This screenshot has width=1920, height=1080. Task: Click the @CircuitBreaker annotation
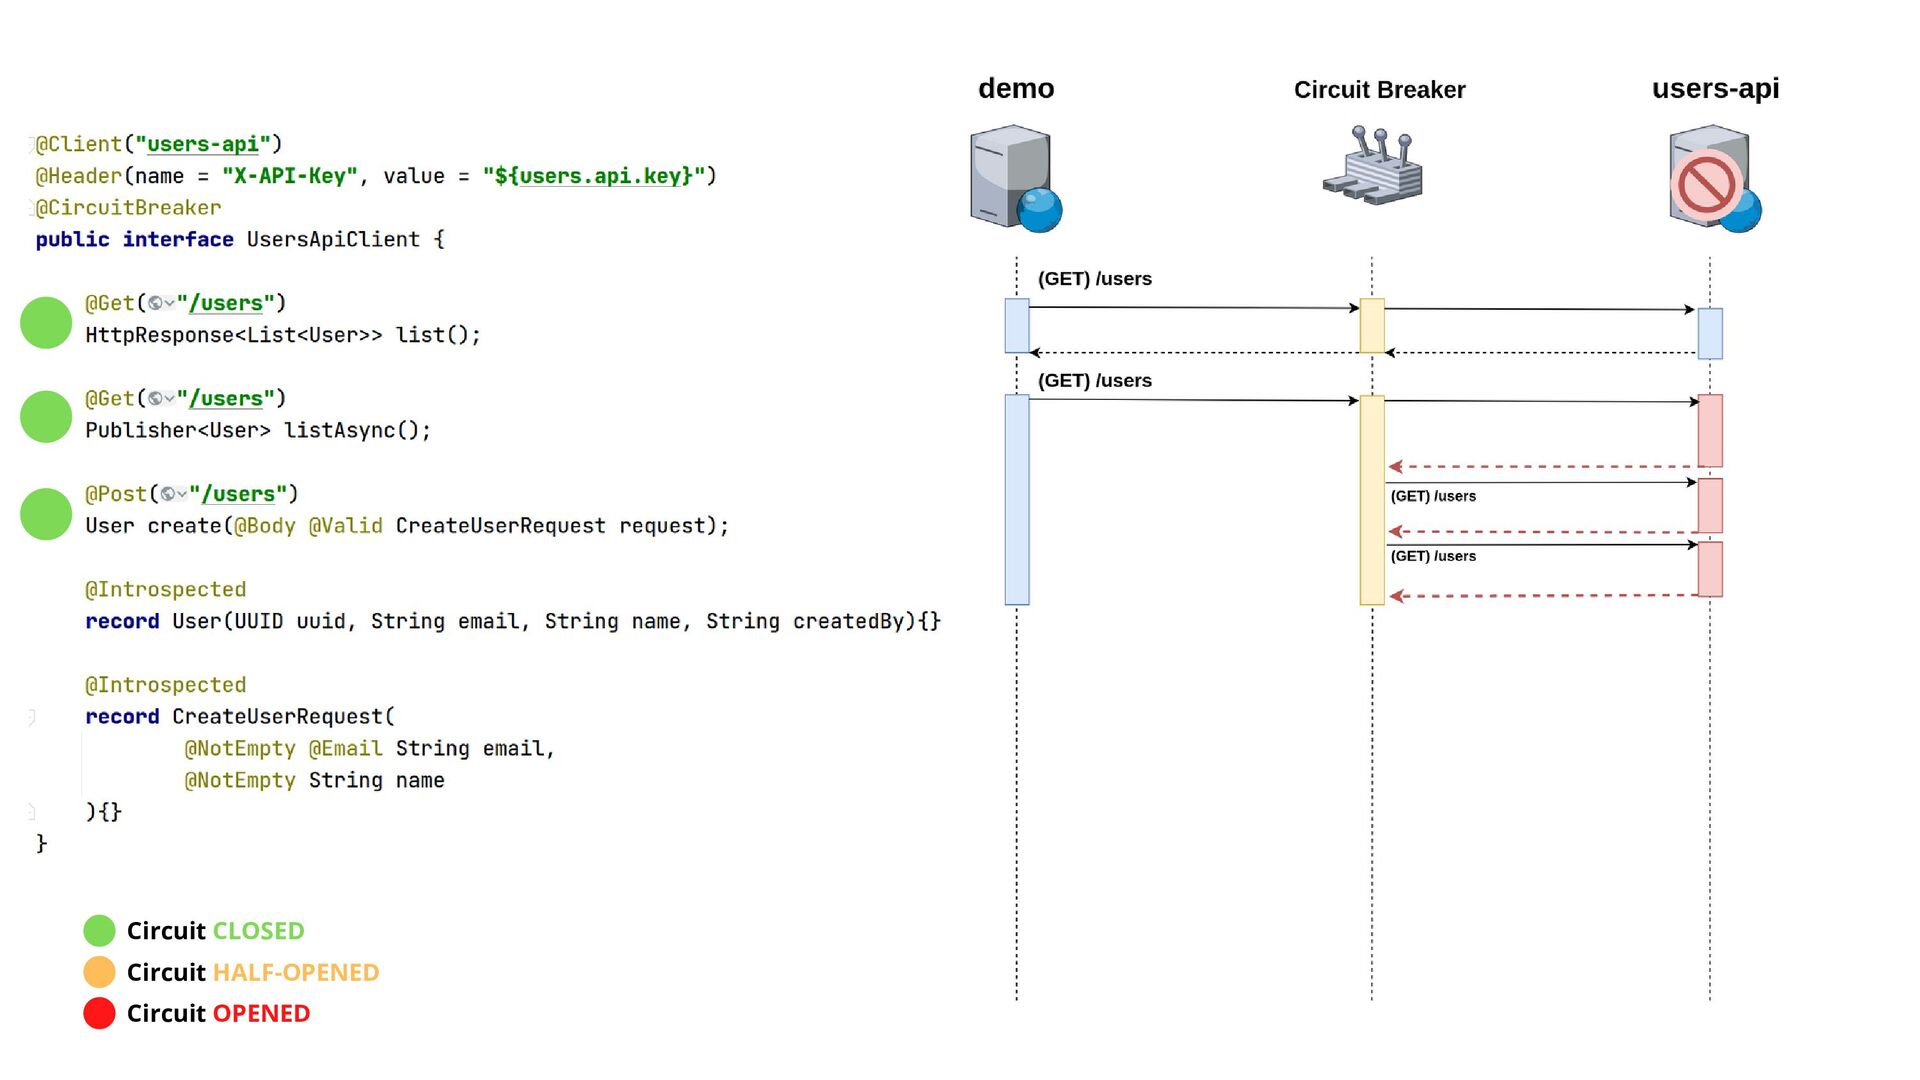point(128,208)
